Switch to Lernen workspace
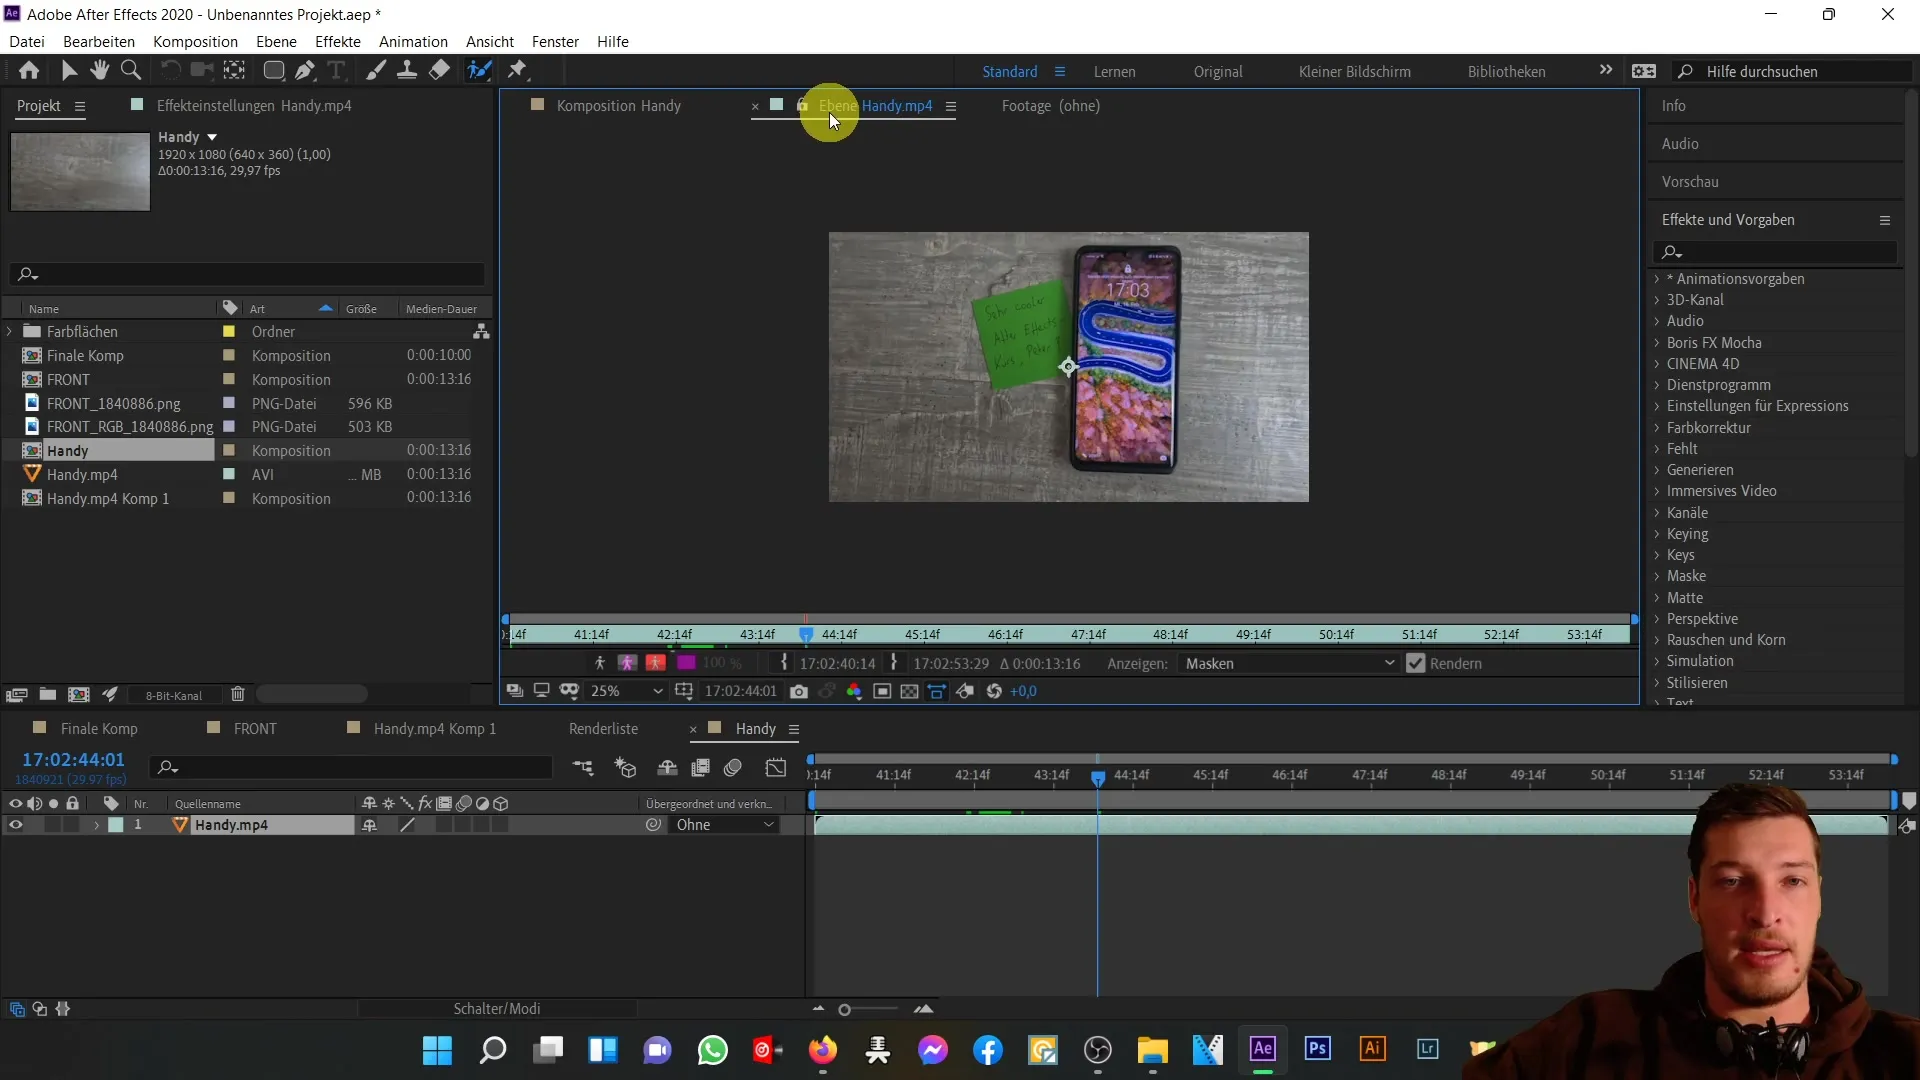Viewport: 1920px width, 1080px height. click(1114, 71)
